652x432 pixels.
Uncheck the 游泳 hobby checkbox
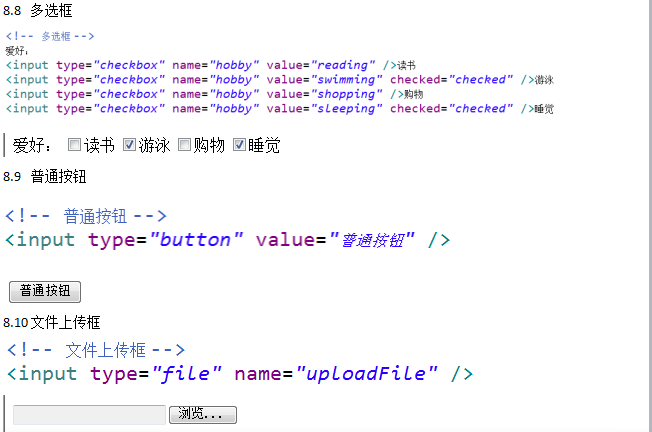pyautogui.click(x=129, y=145)
